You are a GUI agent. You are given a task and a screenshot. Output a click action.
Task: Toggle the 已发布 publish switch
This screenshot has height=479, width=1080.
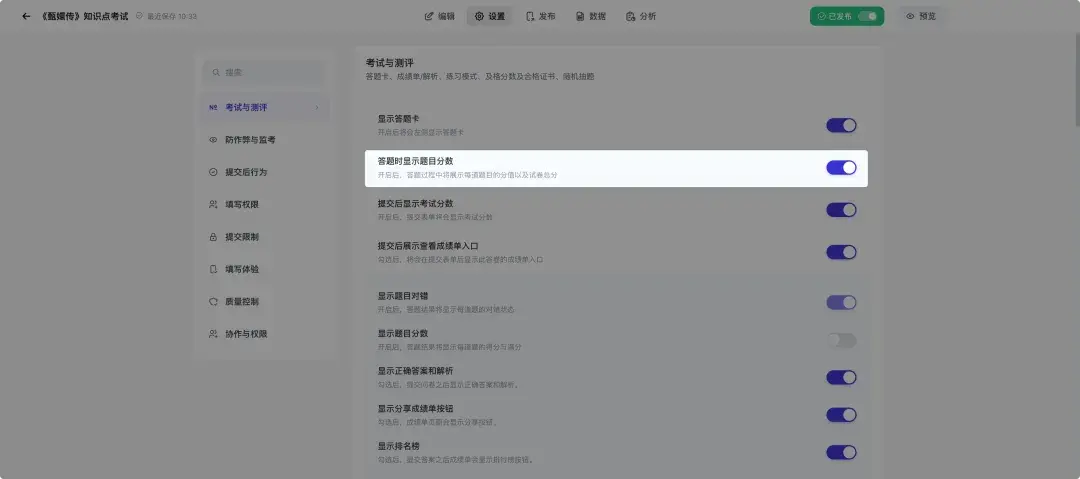[867, 16]
